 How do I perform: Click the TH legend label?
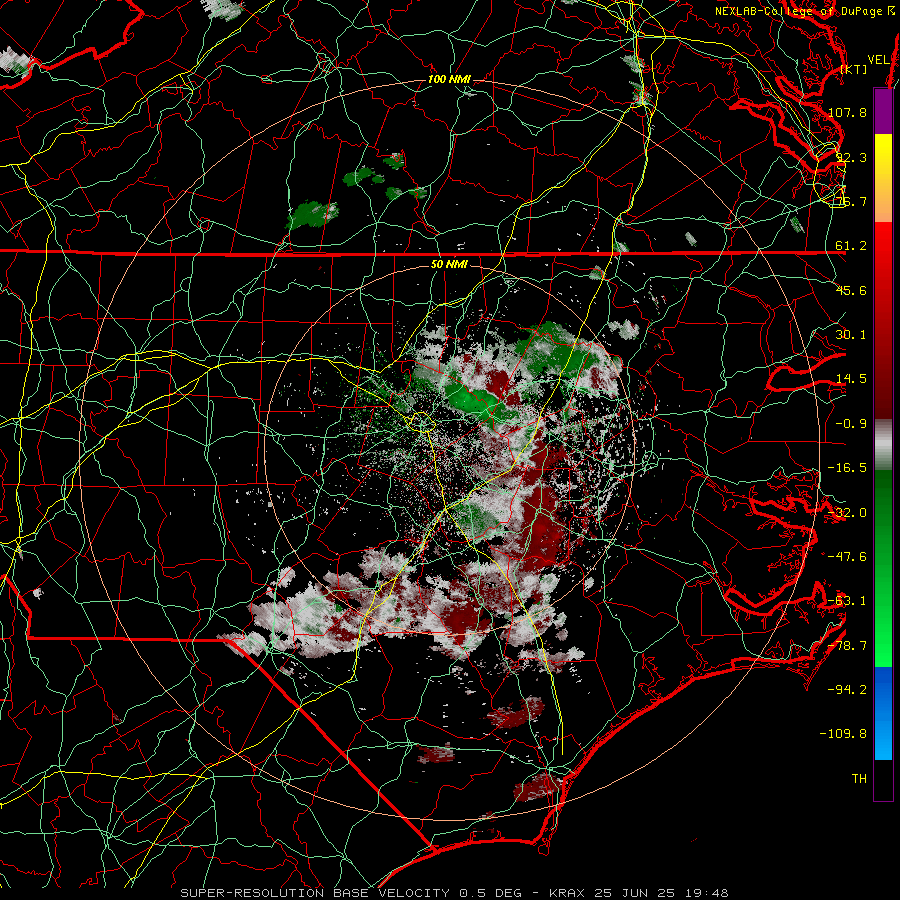(859, 779)
